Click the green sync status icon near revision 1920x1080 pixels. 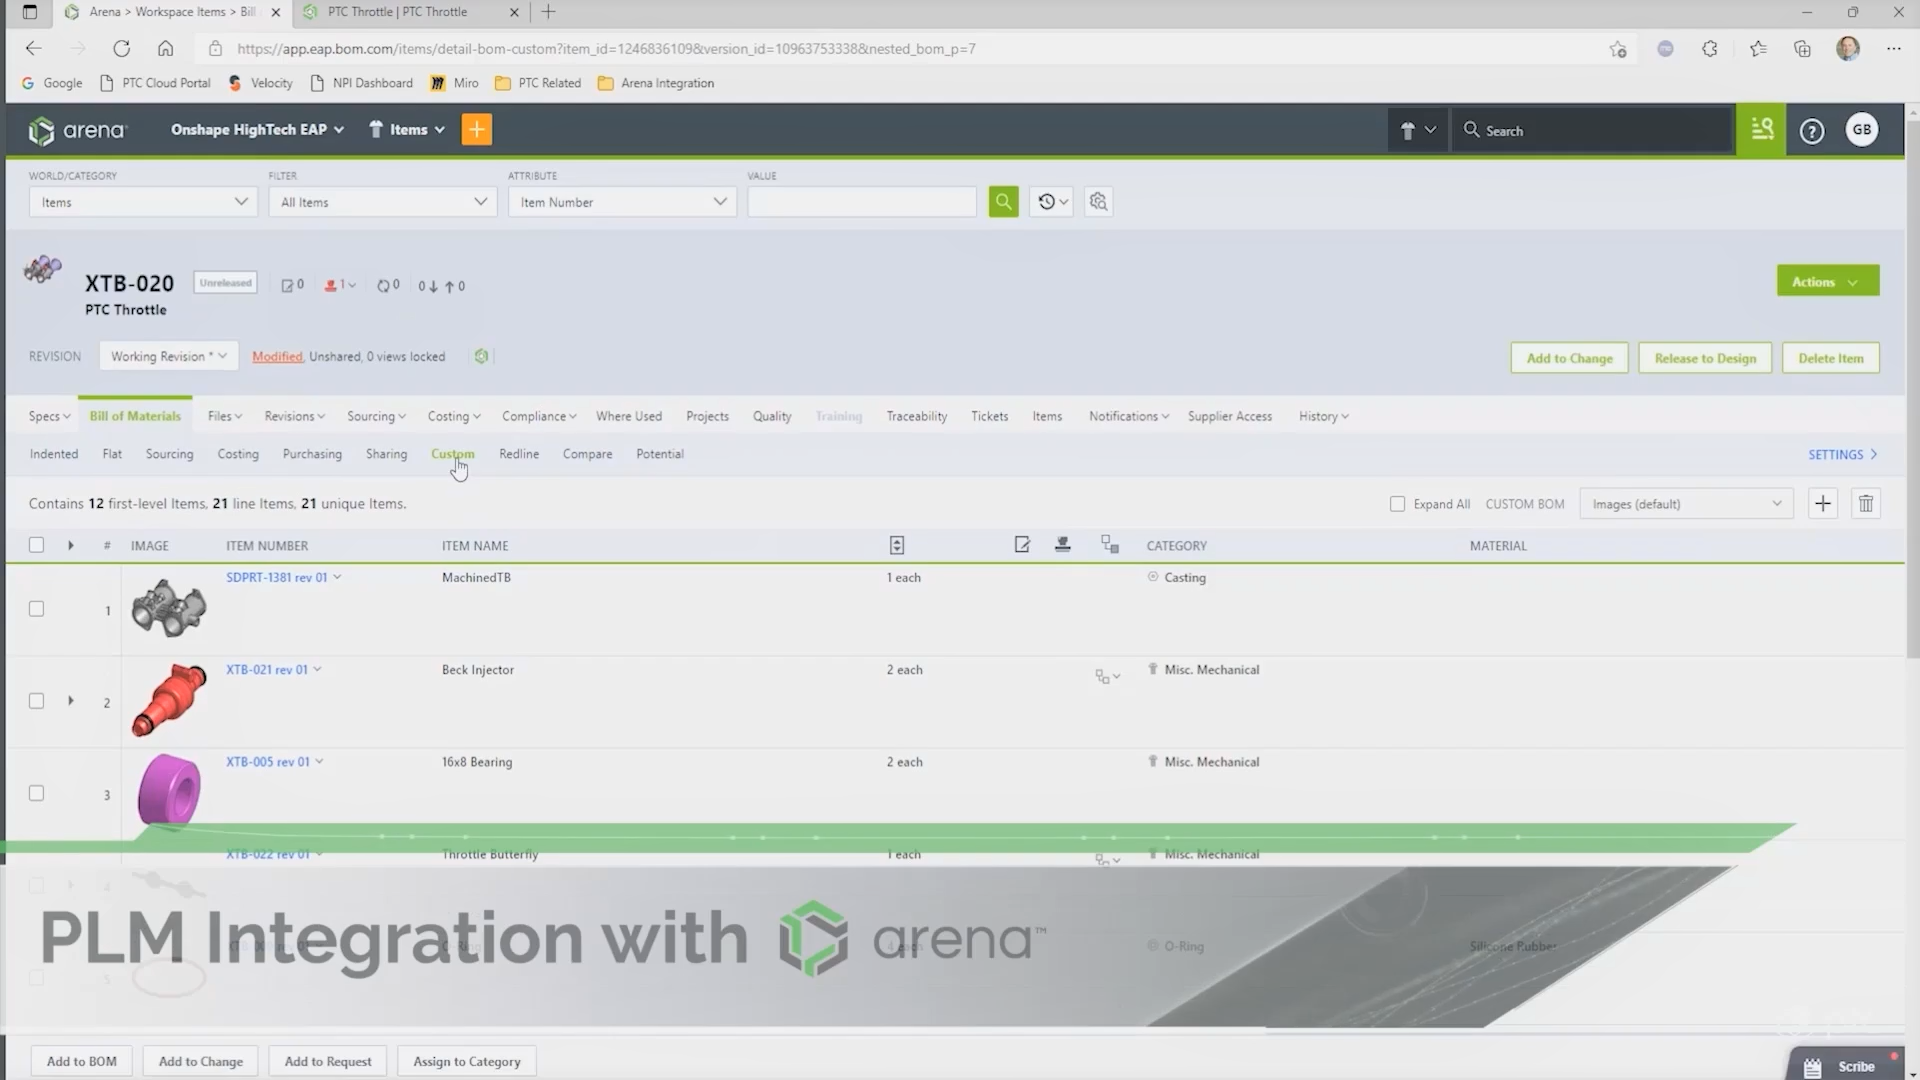click(481, 356)
